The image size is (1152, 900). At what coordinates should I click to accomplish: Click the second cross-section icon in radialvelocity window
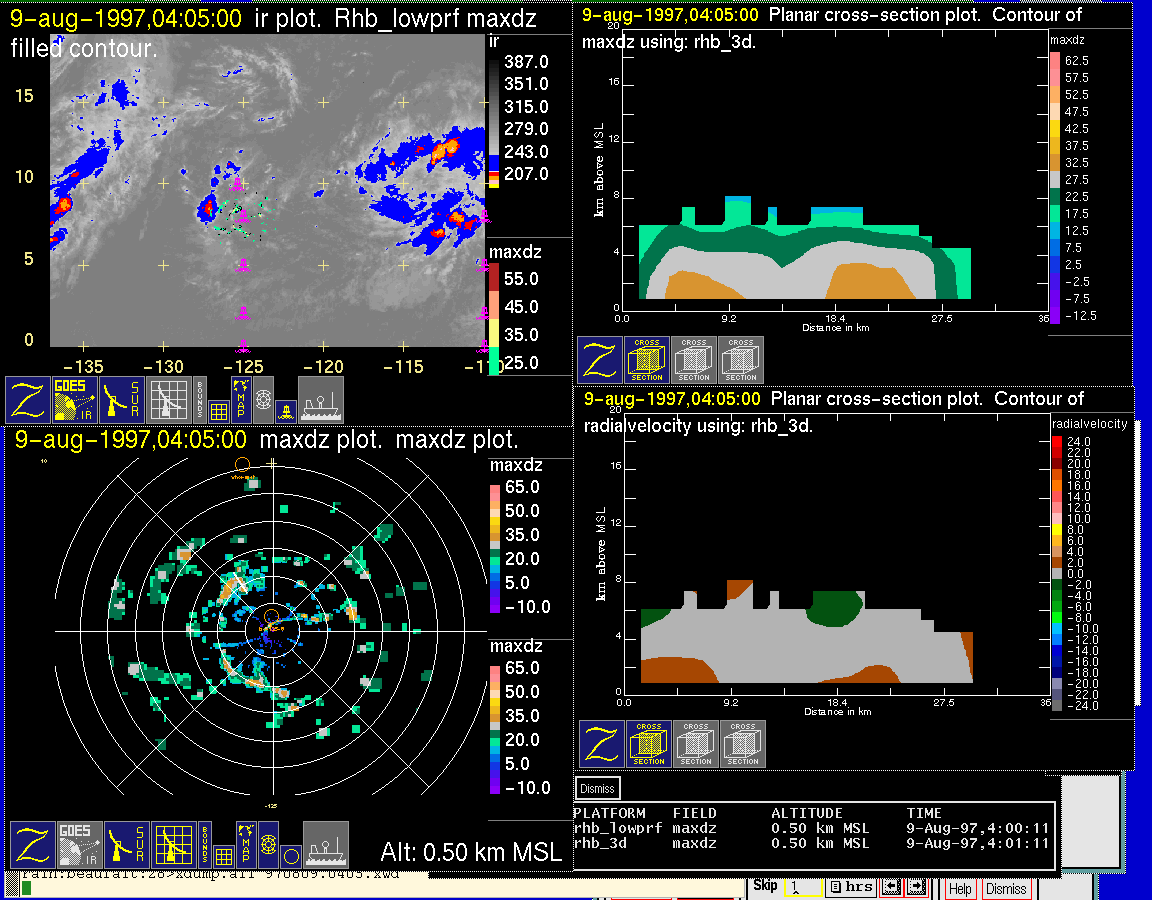coord(696,744)
